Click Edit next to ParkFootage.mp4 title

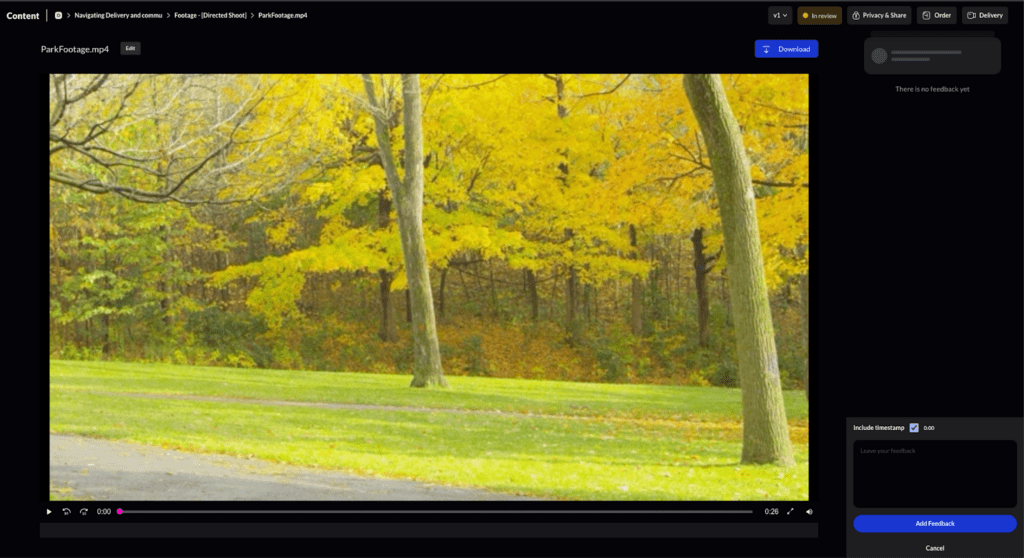tap(130, 48)
